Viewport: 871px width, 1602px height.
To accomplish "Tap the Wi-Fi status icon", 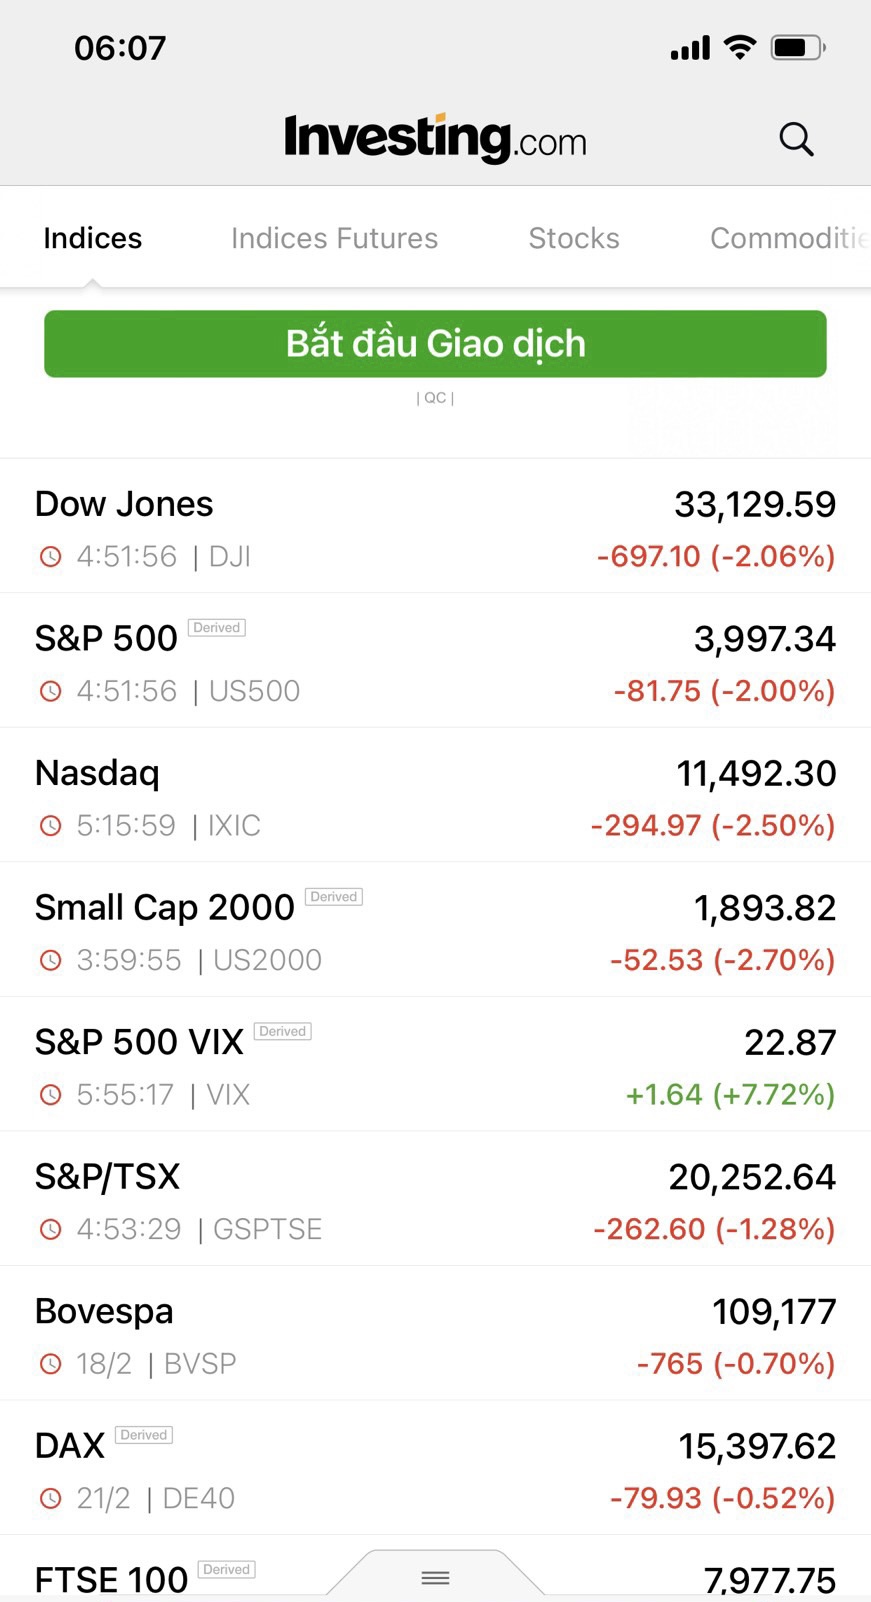I will click(740, 47).
